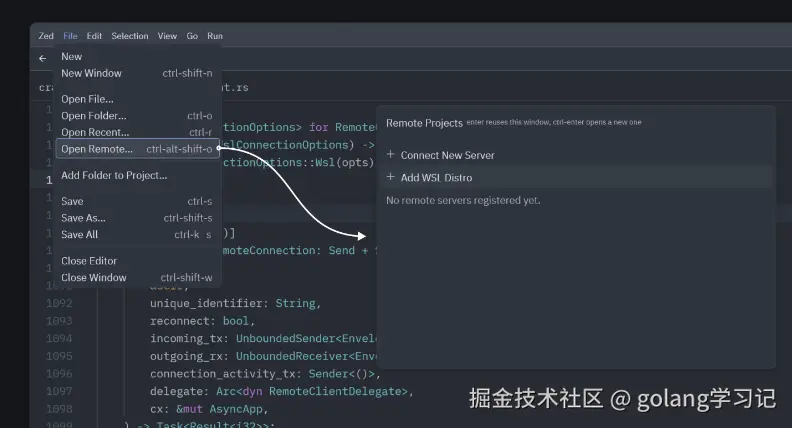This screenshot has width=792, height=428.
Task: Click 'cx: &mut AsyncApp' code line
Action: point(209,409)
